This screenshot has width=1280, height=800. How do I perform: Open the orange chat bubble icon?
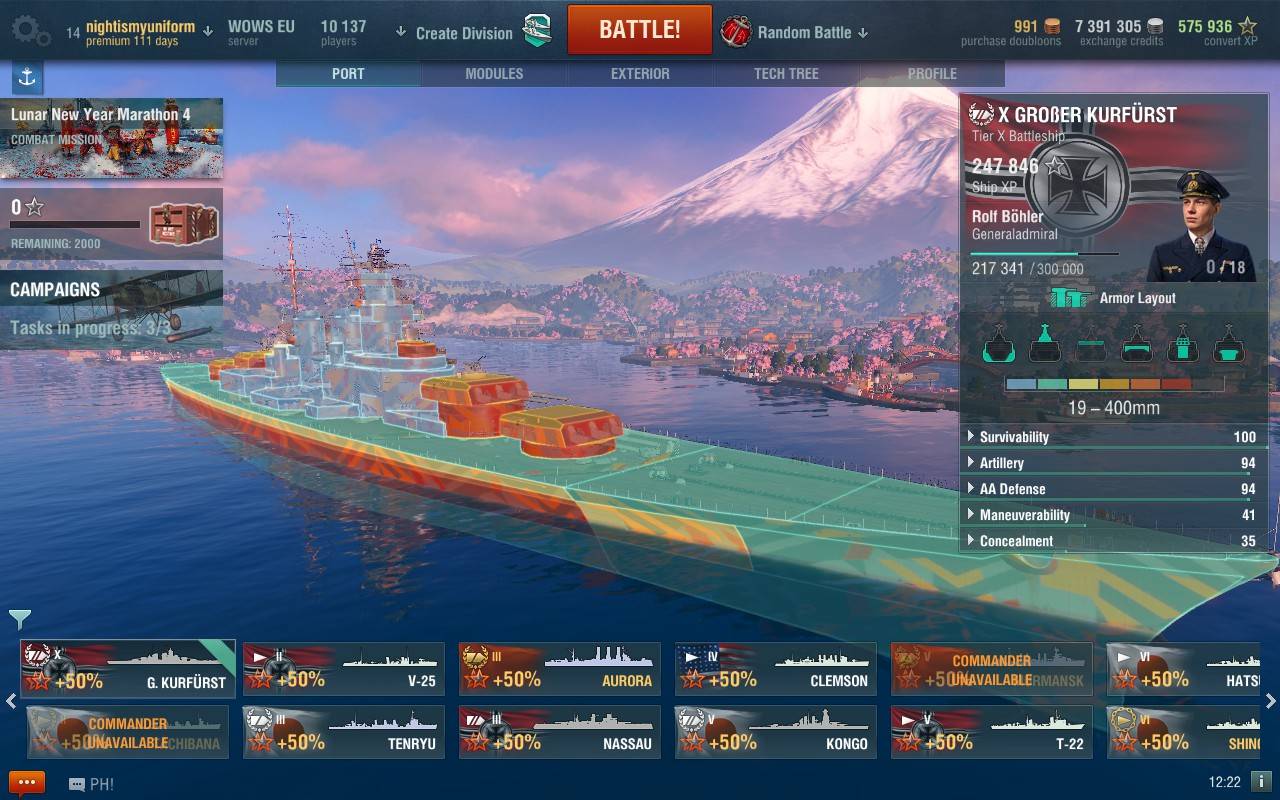[27, 783]
